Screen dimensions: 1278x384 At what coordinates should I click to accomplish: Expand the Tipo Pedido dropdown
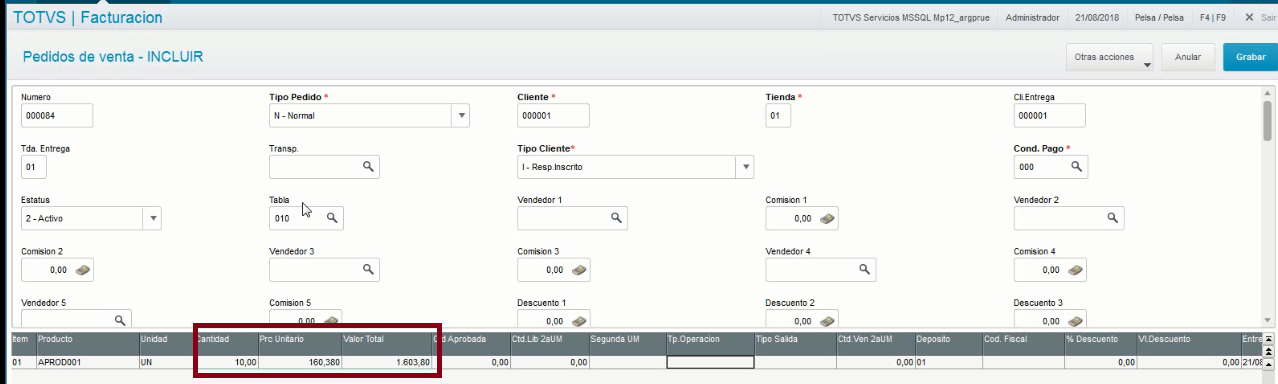pyautogui.click(x=461, y=115)
